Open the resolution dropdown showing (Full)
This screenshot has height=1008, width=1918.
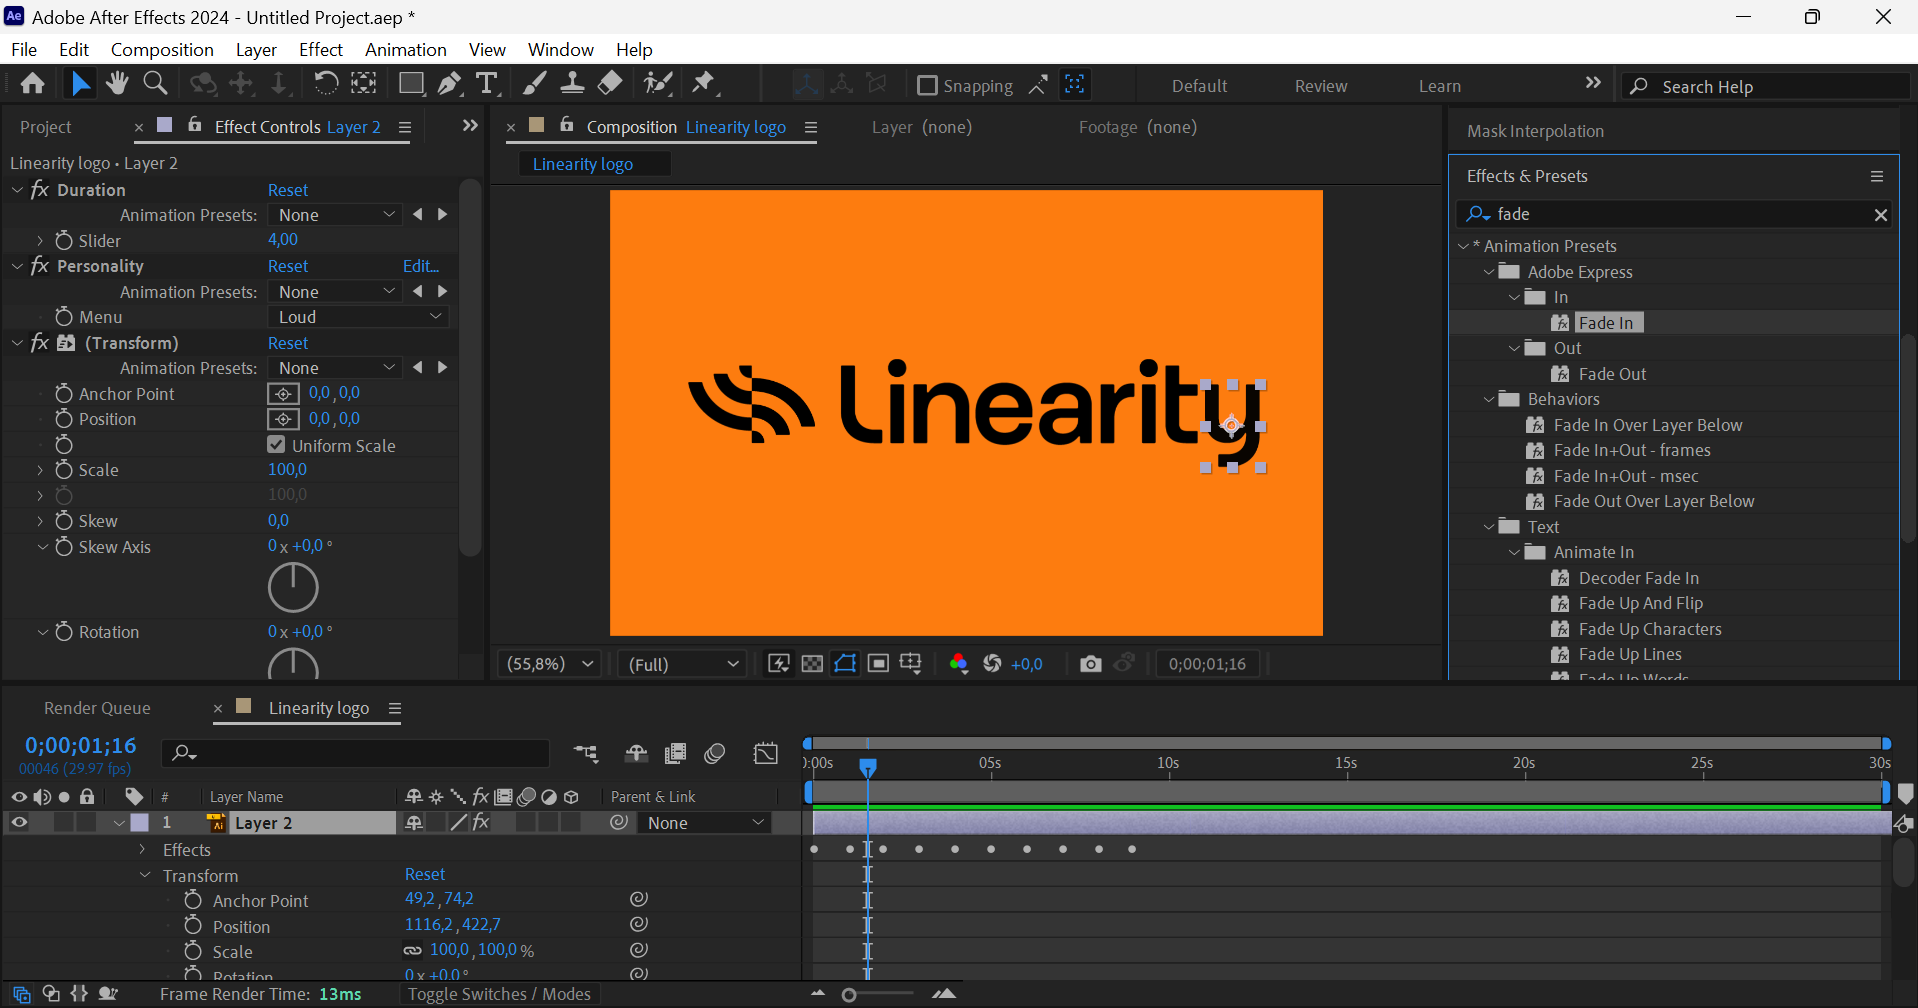coord(683,664)
